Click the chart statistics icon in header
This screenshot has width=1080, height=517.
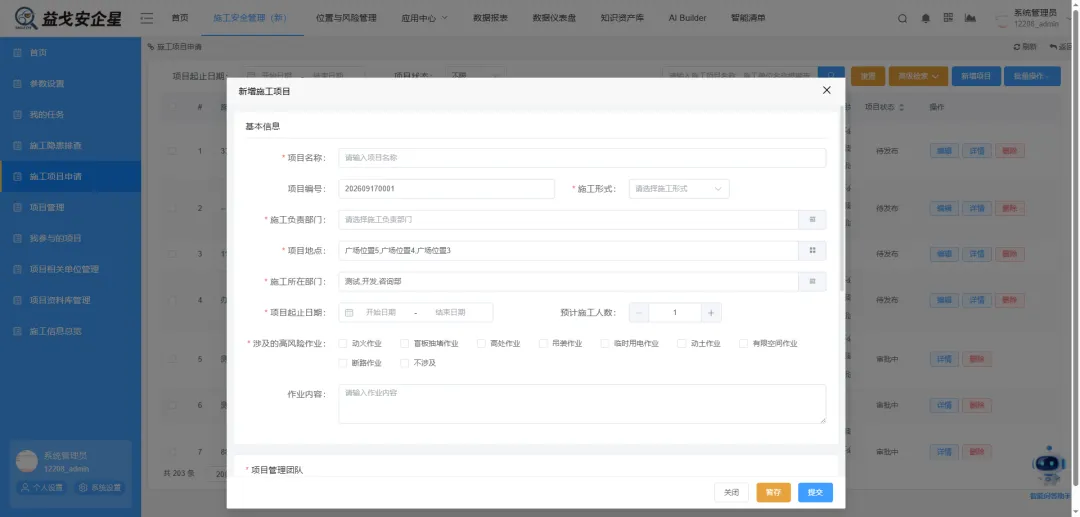tap(970, 18)
